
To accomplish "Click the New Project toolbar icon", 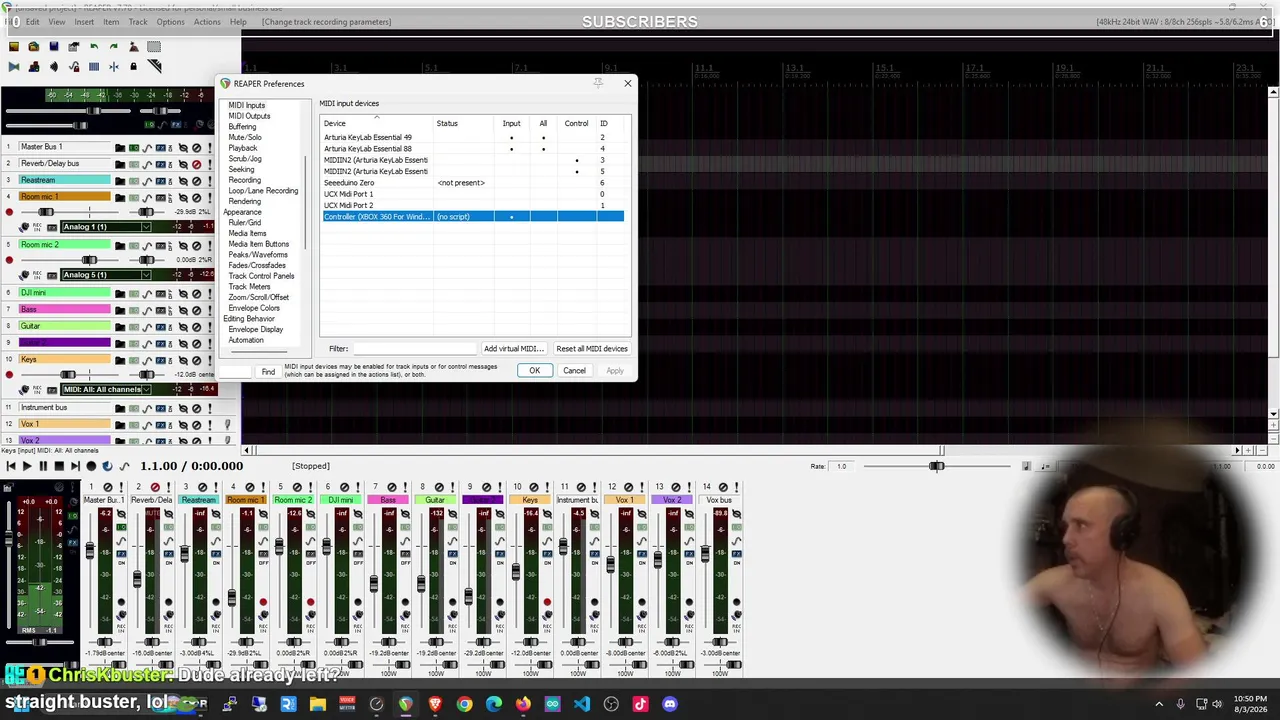I will [14, 46].
